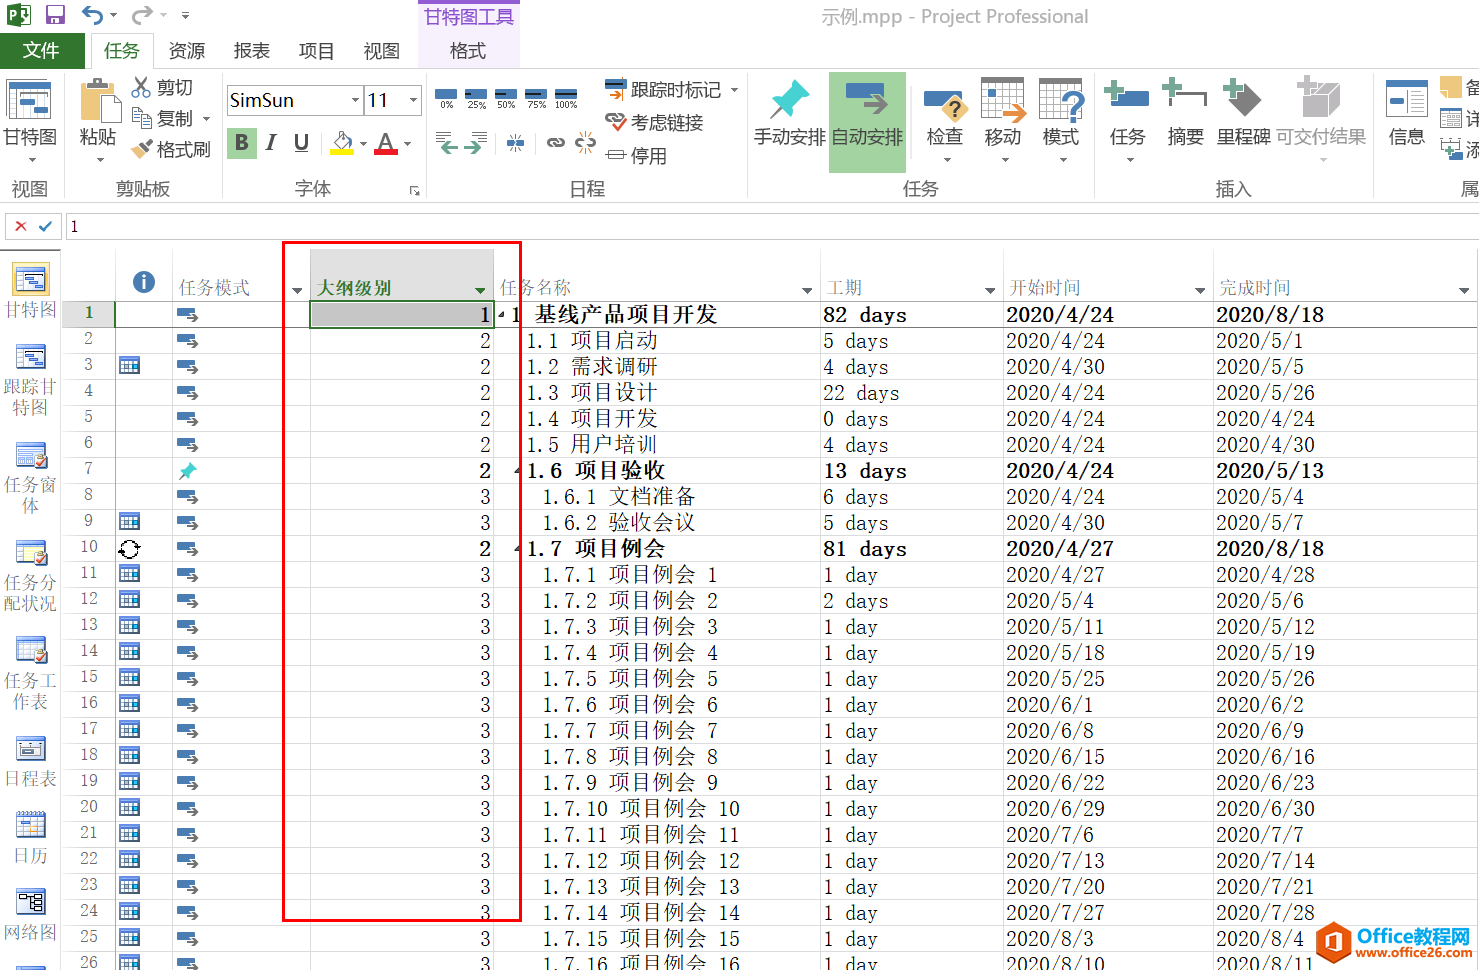Open filter dropdown of 任务名称 column
The image size is (1479, 970).
pos(807,290)
